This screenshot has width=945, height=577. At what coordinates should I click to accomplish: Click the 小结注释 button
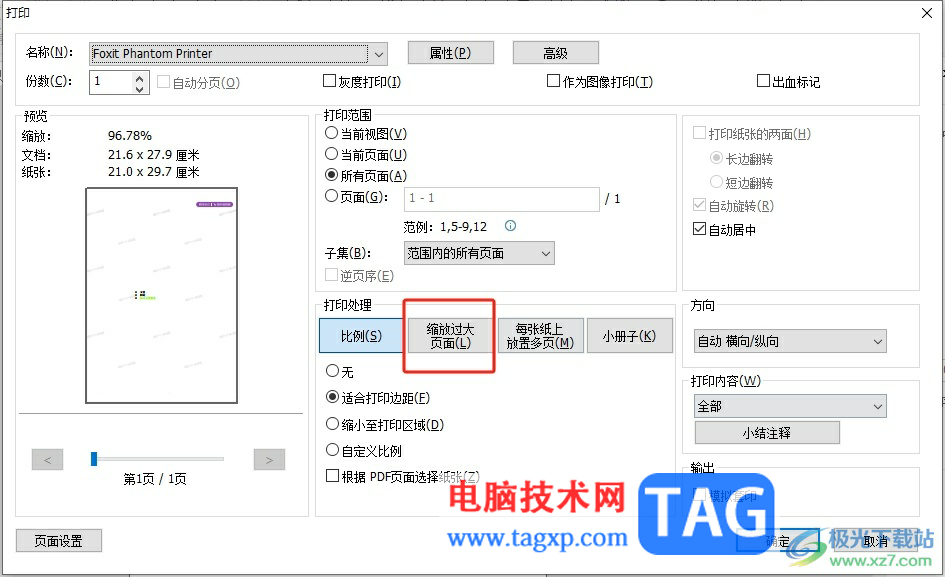[x=767, y=433]
